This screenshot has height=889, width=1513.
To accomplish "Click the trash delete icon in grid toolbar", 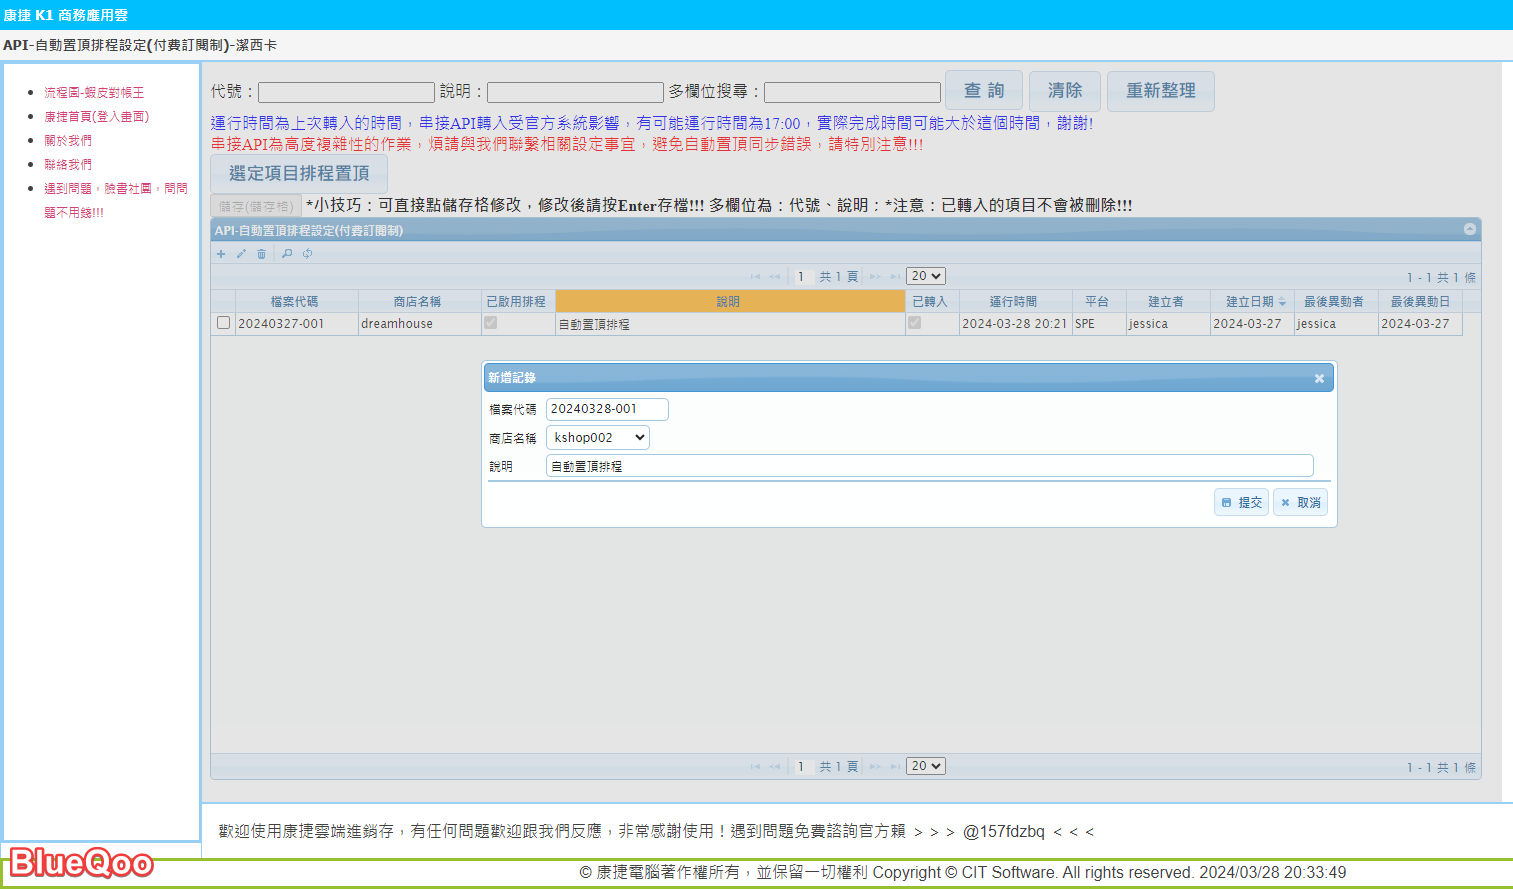I will [262, 254].
